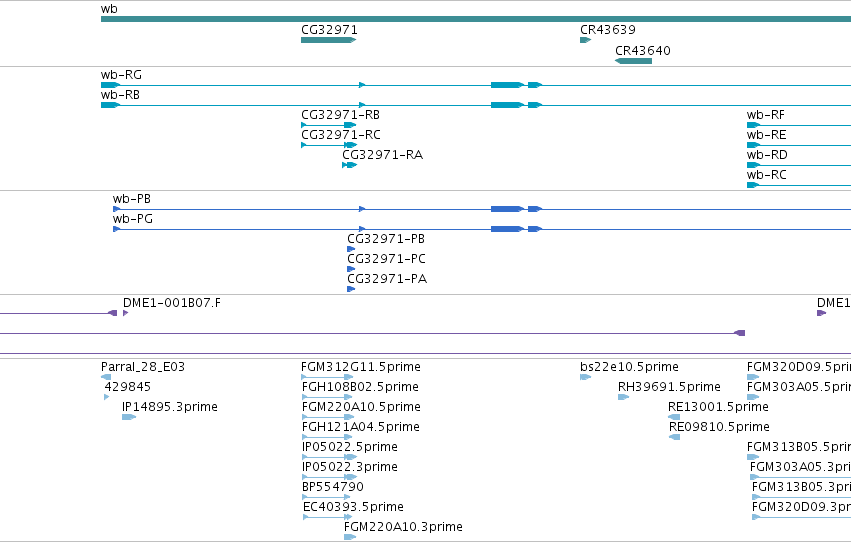Click the large exon on wb-PB
851x542 pixels.
[507, 209]
